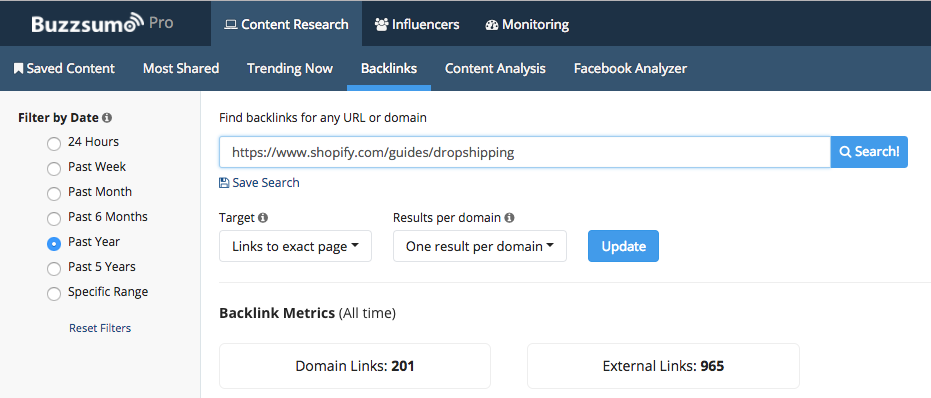This screenshot has width=931, height=398.
Task: Open the Content Research tab
Action: point(286,24)
